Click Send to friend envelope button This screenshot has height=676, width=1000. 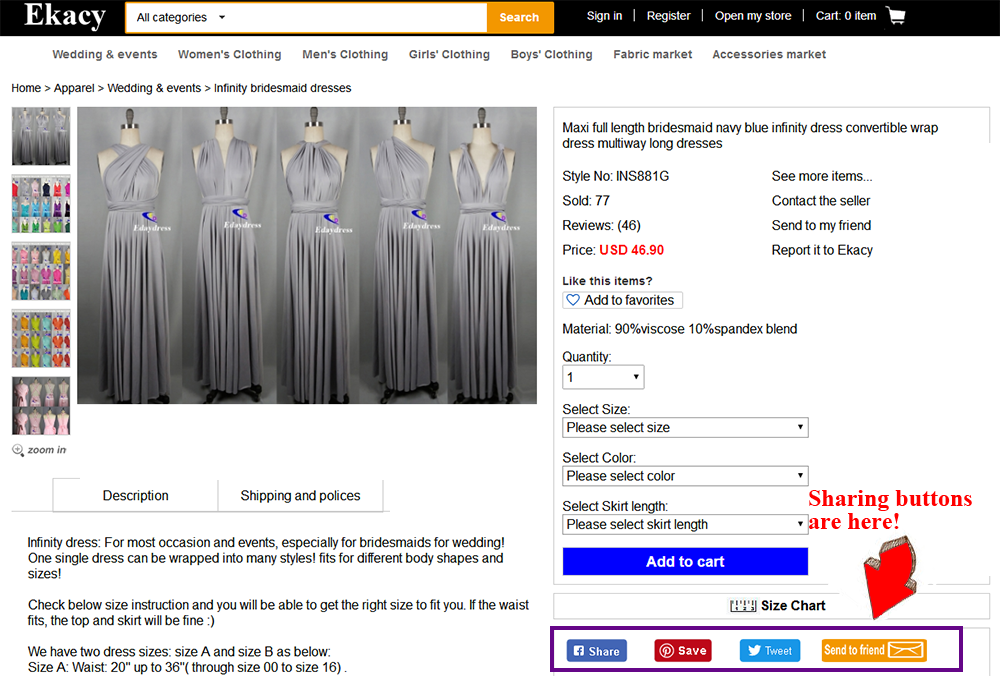[x=874, y=651]
